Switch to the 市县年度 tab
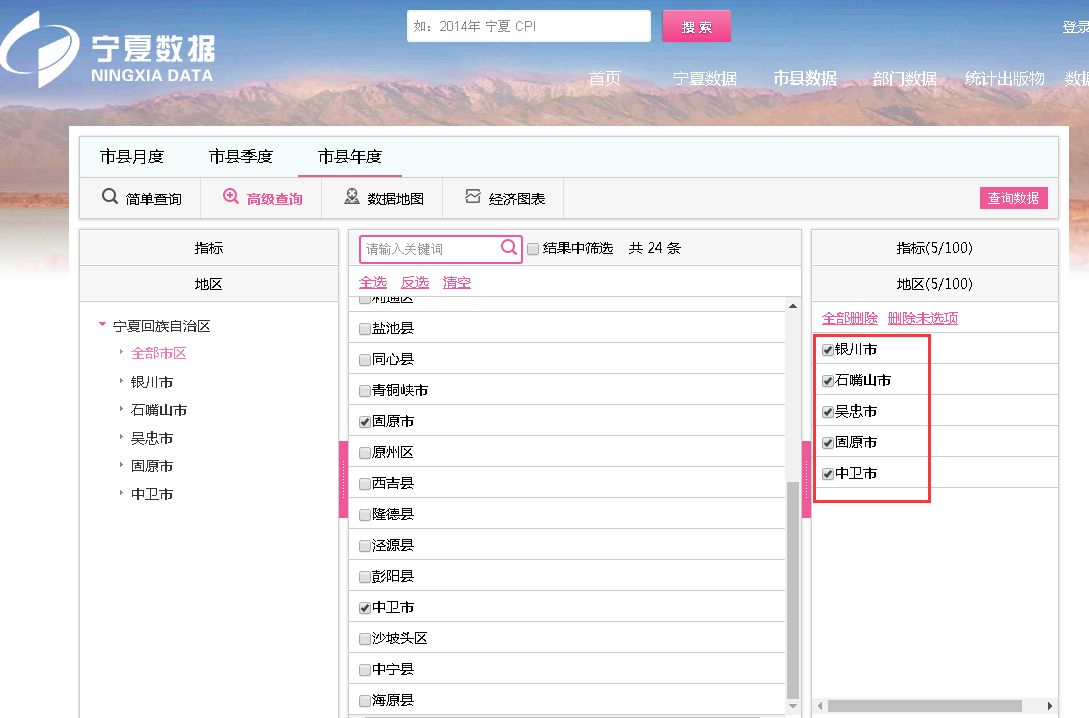The image size is (1089, 718). pos(350,157)
